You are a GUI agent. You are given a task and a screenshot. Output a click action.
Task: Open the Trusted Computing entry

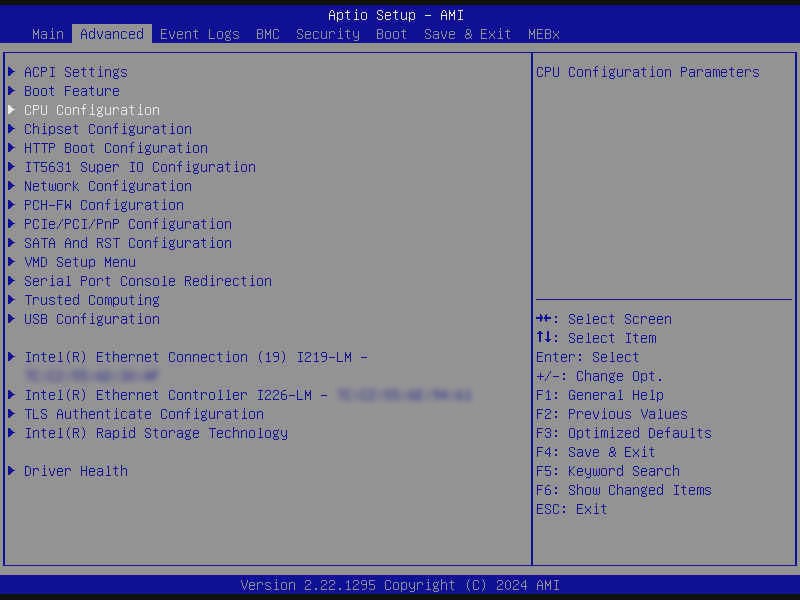tap(91, 300)
